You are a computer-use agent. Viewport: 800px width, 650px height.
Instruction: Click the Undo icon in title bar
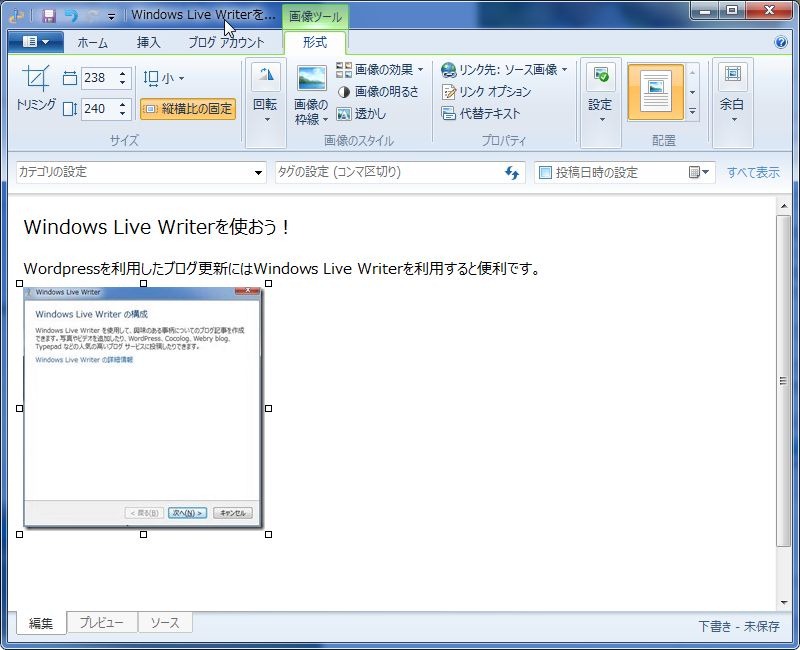click(x=71, y=16)
